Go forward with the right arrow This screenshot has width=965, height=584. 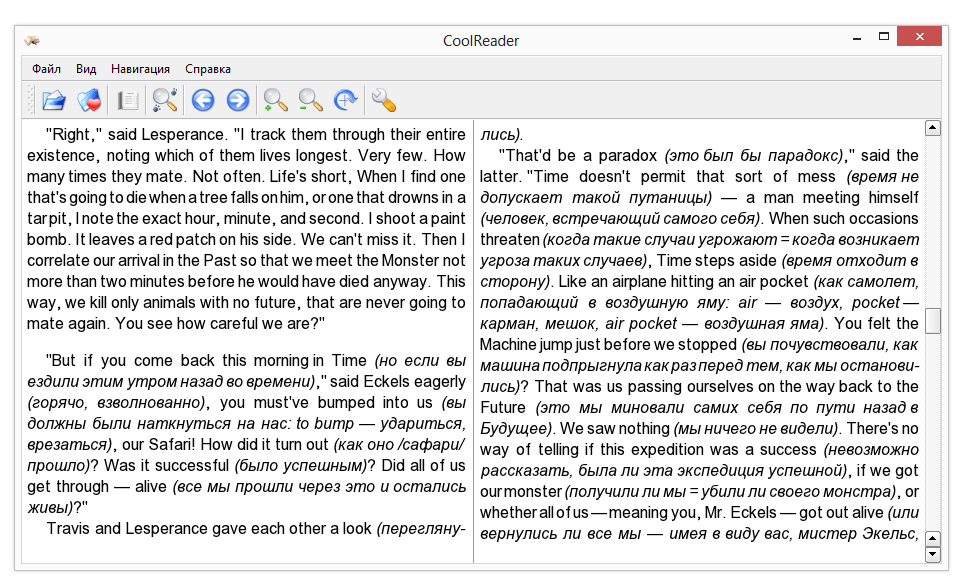[x=238, y=100]
